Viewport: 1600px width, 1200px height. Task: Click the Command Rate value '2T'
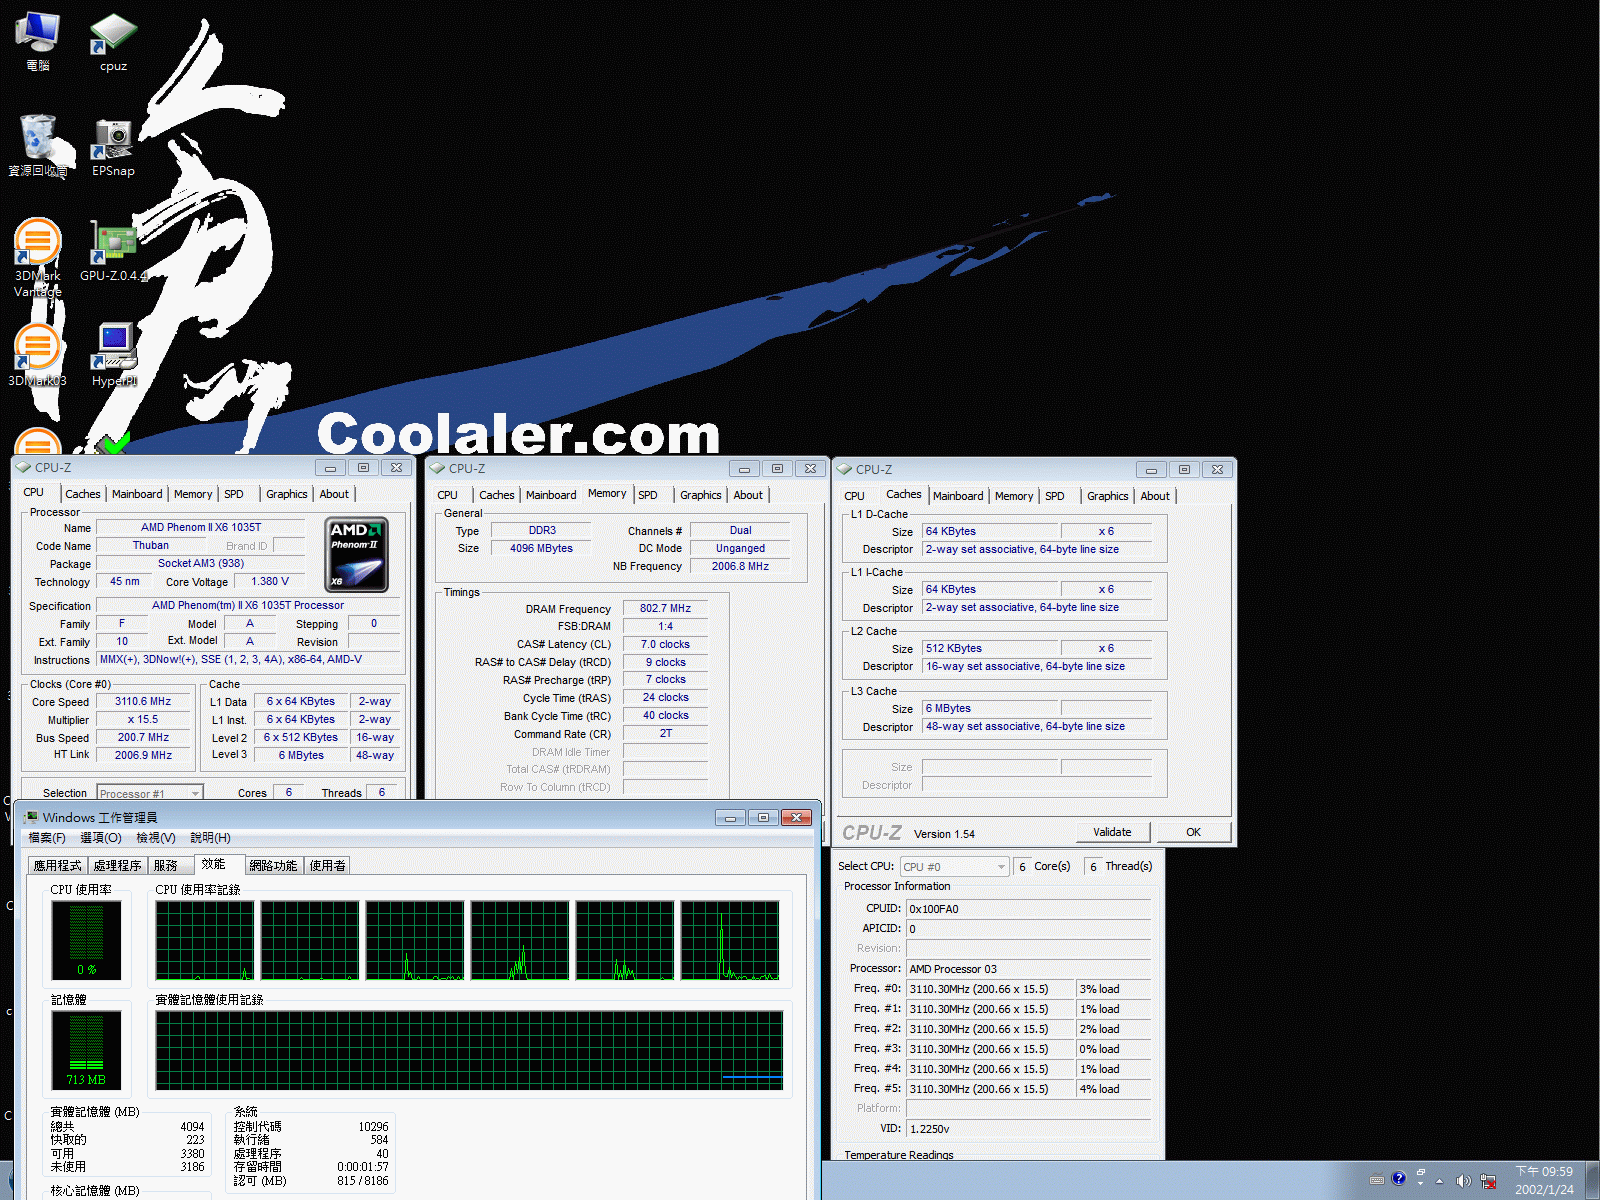666,734
